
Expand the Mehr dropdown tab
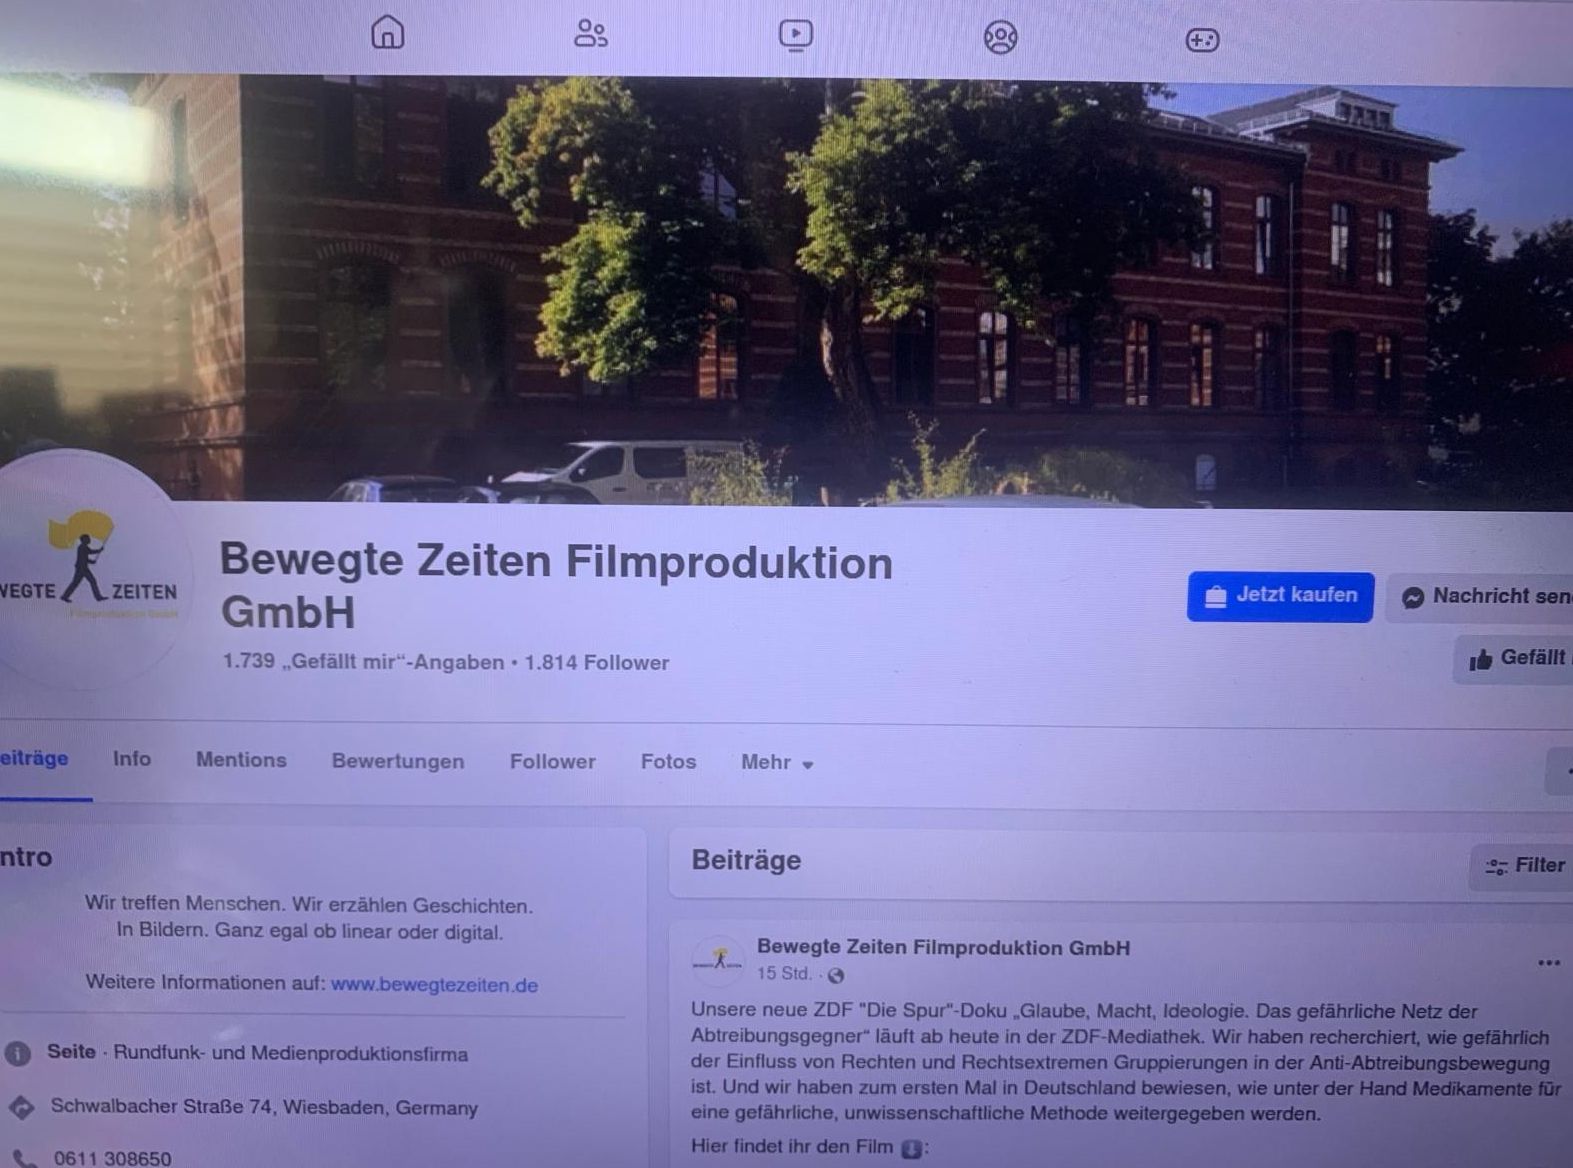(x=777, y=762)
